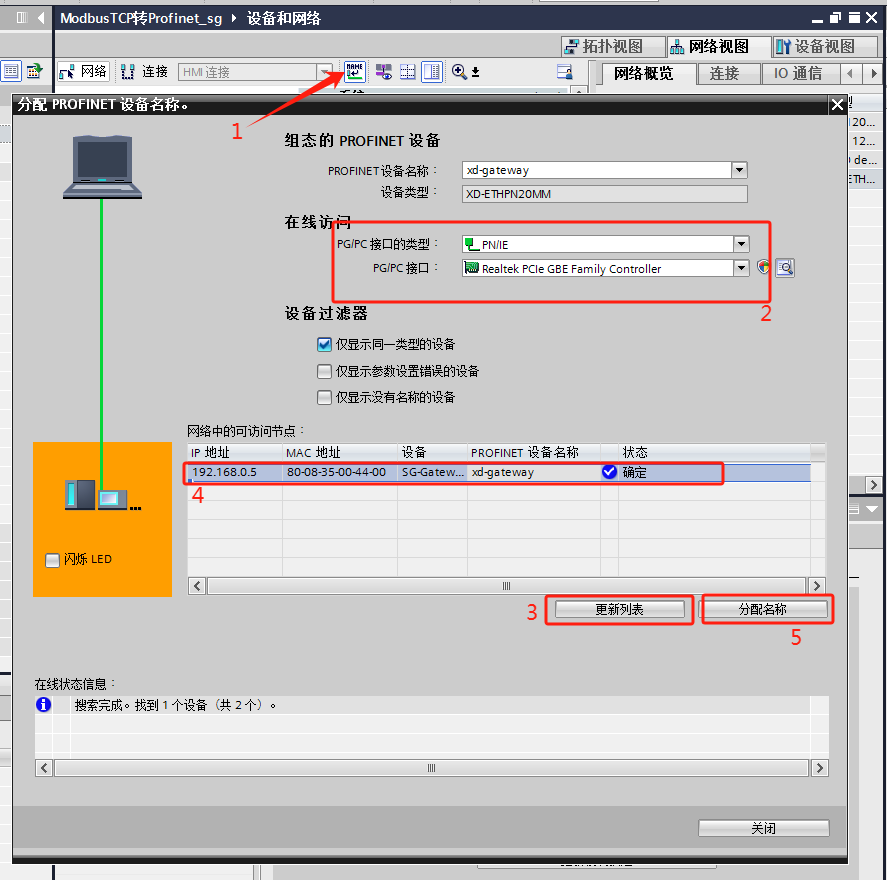Uncheck 仅显示同一类型的设备 checkbox
This screenshot has width=887, height=880.
tap(324, 344)
